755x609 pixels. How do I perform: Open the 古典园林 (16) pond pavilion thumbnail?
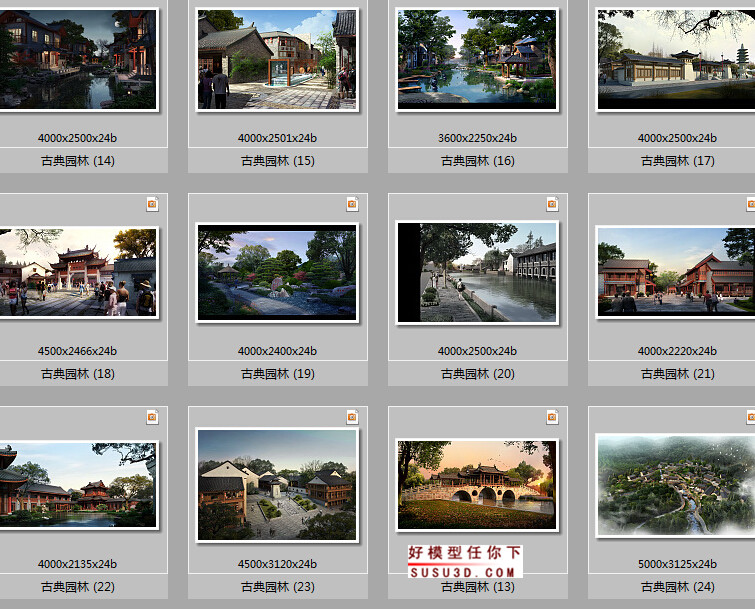(x=477, y=60)
